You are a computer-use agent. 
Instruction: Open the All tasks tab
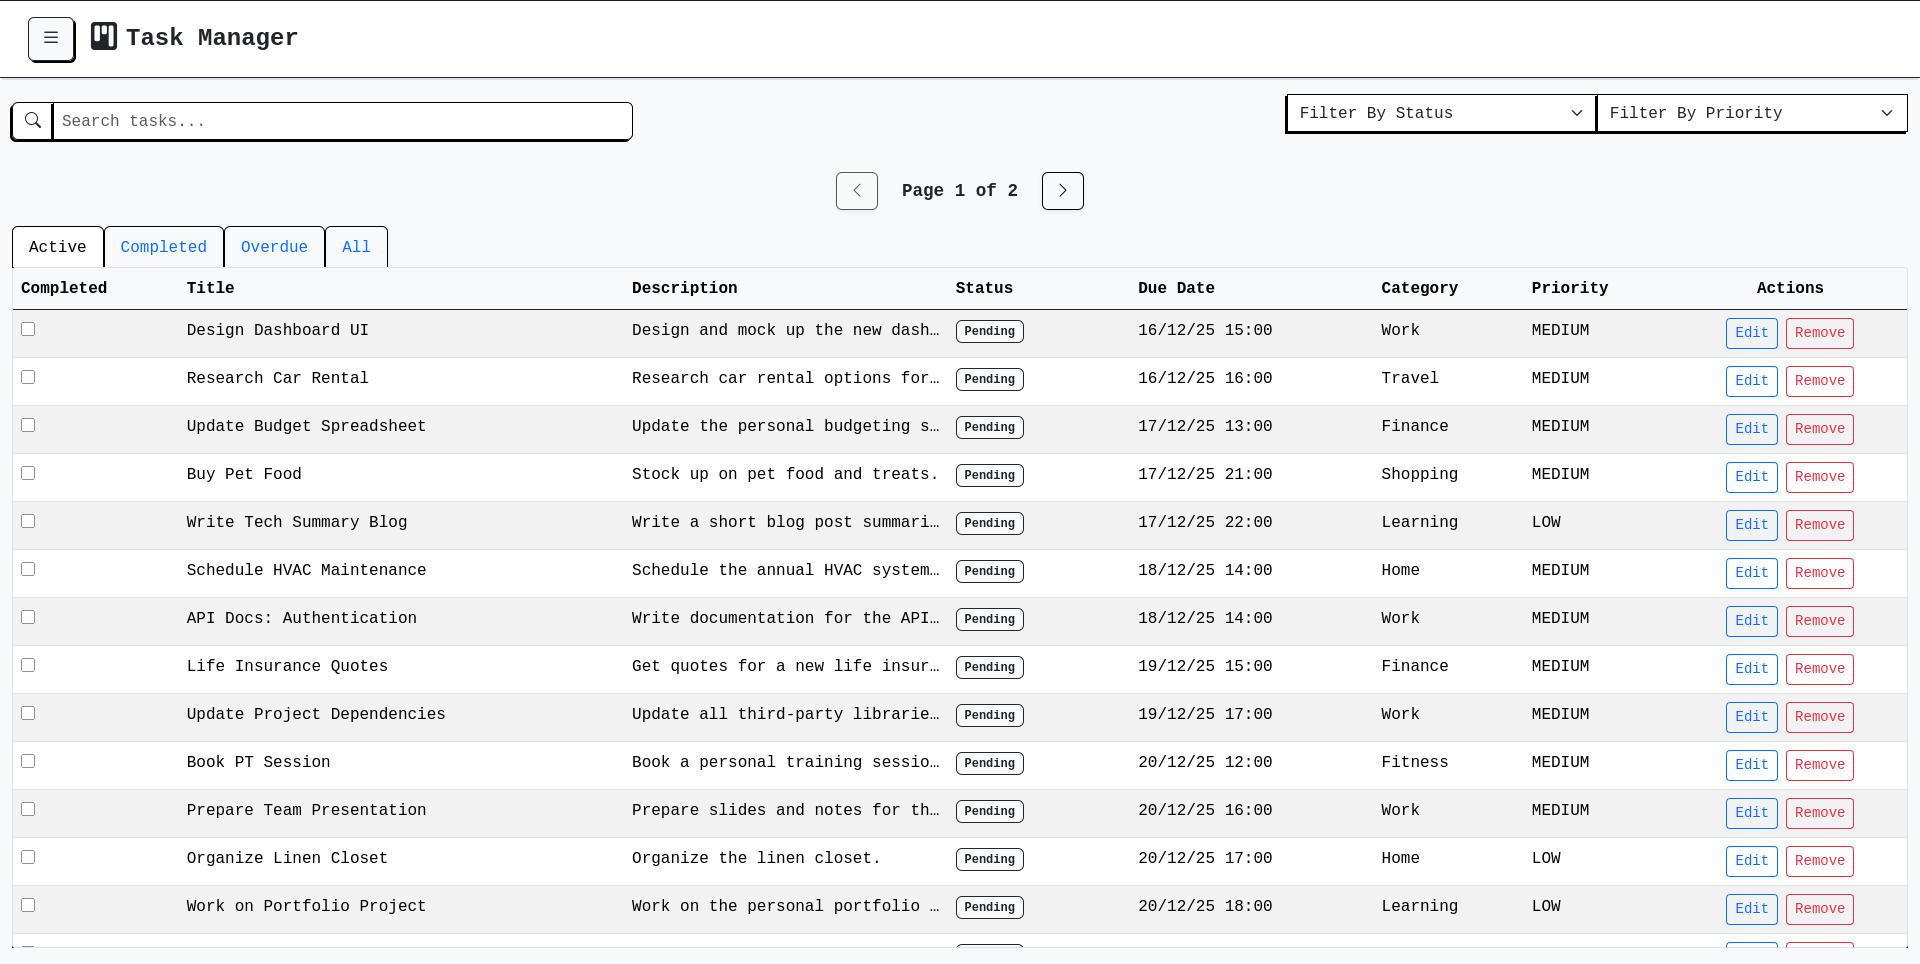(356, 247)
